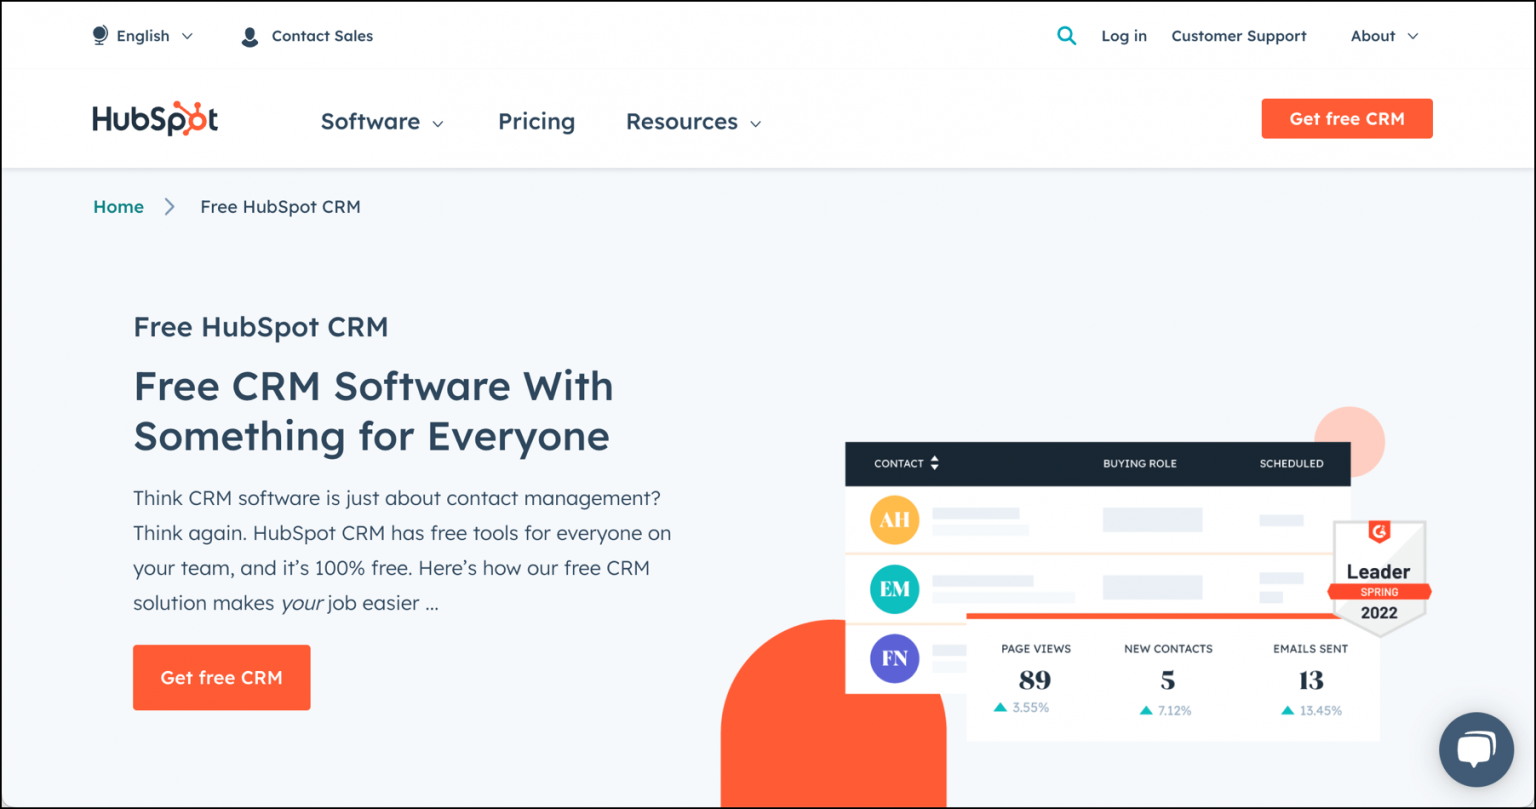Viewport: 1536px width, 809px height.
Task: Click the AH contact avatar in the preview
Action: click(x=894, y=520)
